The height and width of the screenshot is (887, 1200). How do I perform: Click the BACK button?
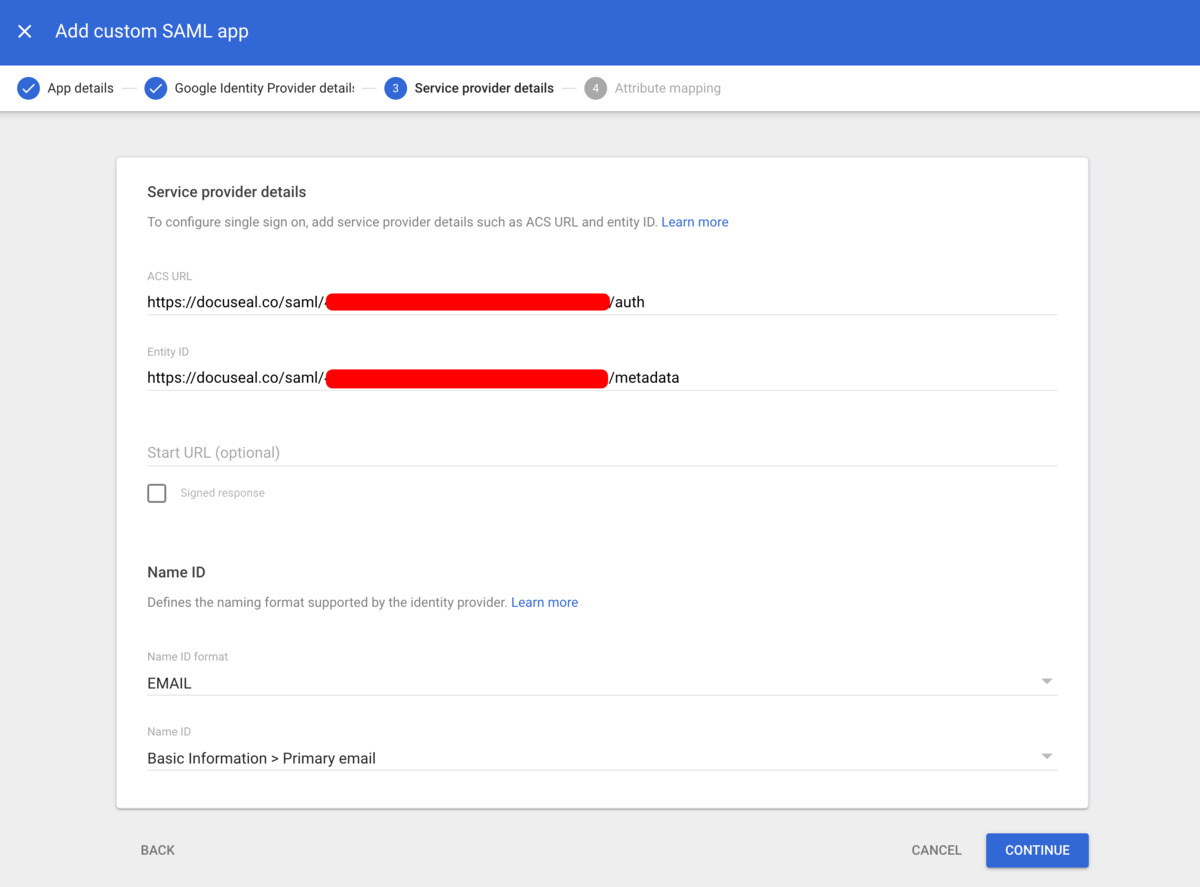tap(158, 850)
